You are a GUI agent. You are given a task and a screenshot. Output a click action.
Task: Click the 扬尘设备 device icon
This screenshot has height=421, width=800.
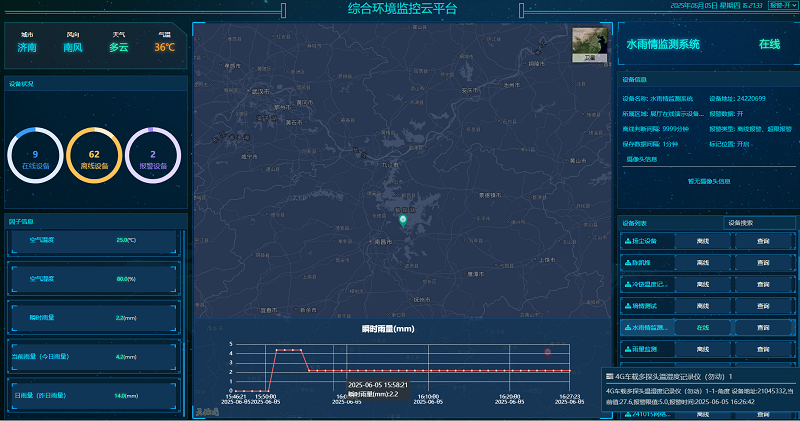[626, 241]
